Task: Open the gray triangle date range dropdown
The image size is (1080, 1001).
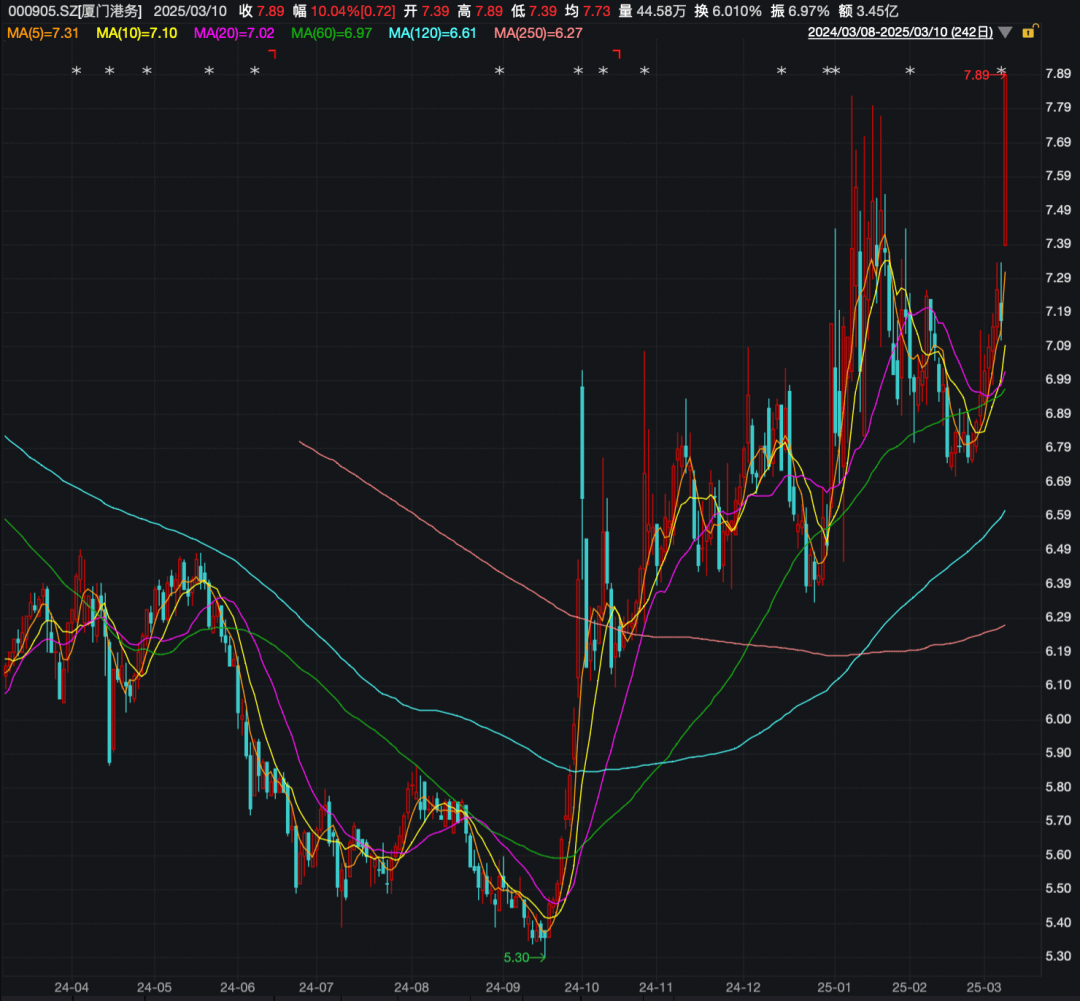Action: [1004, 33]
